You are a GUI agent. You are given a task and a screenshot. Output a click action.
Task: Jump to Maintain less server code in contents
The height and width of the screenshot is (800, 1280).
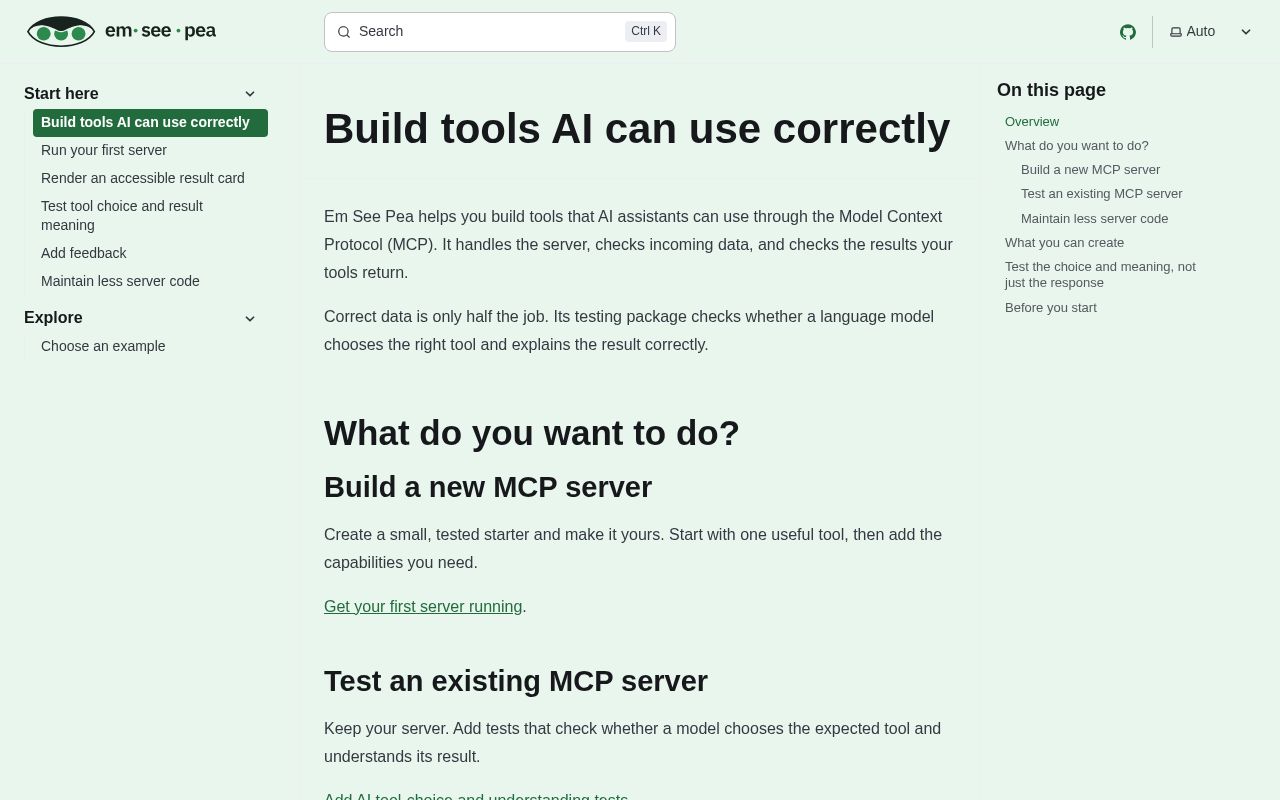point(1095,218)
